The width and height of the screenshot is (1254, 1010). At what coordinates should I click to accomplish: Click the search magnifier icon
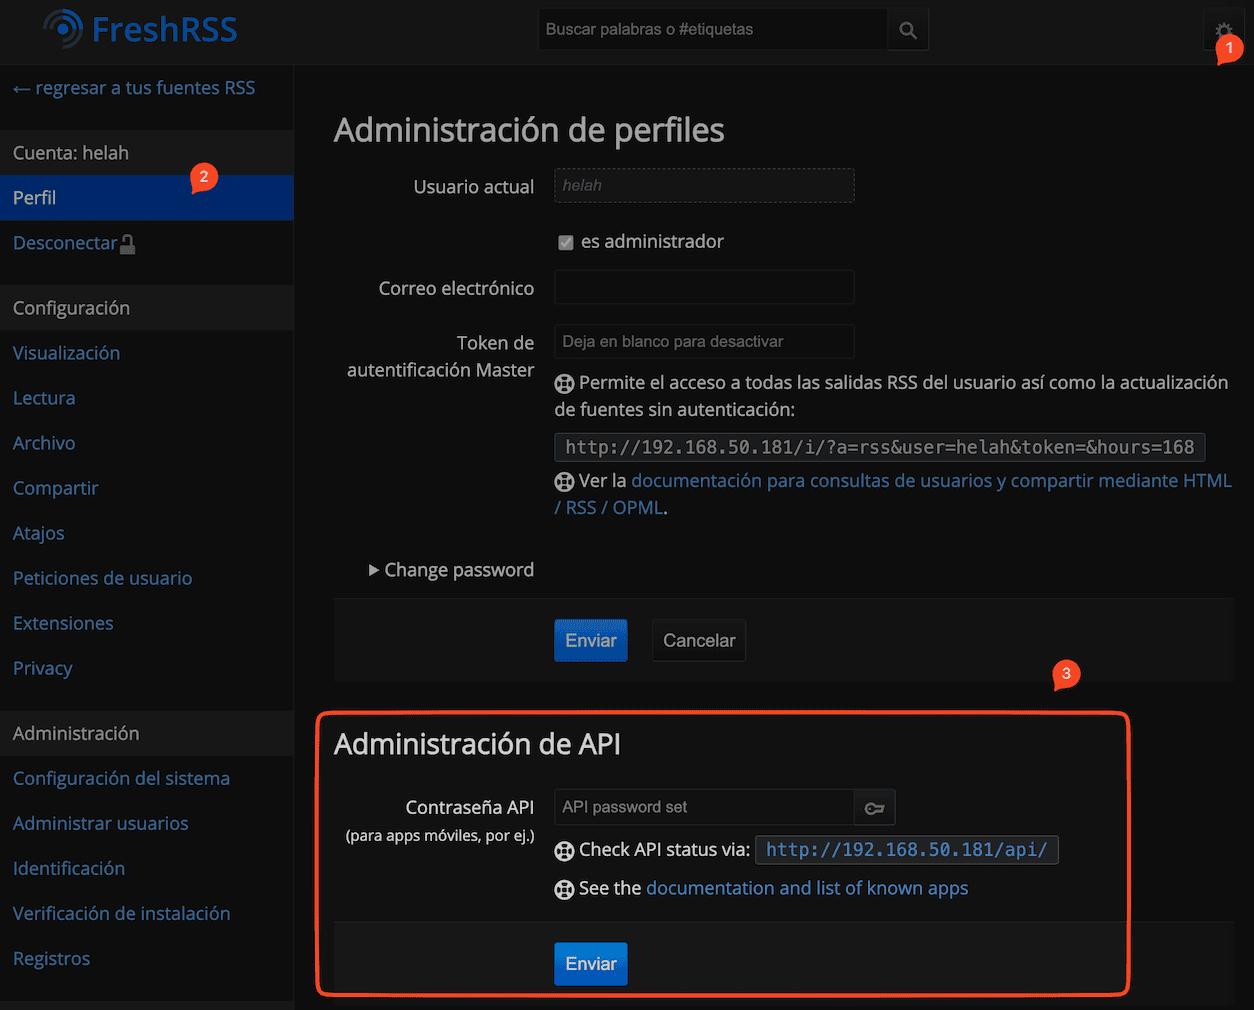click(x=908, y=30)
